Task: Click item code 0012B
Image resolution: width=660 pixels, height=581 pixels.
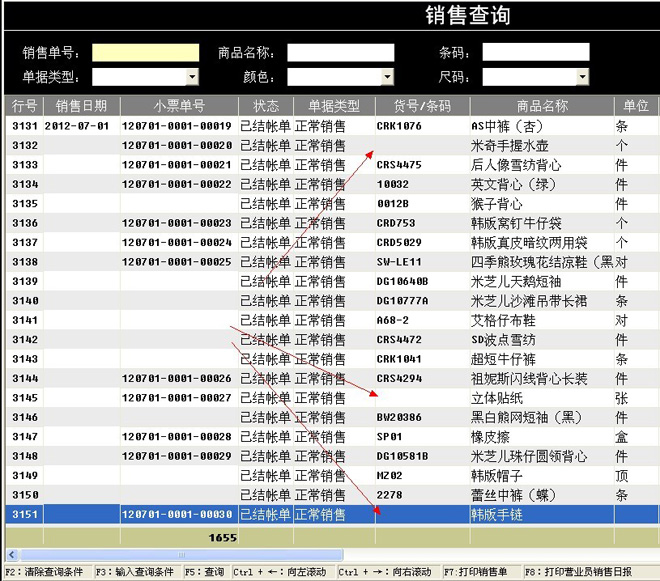Action: 393,203
